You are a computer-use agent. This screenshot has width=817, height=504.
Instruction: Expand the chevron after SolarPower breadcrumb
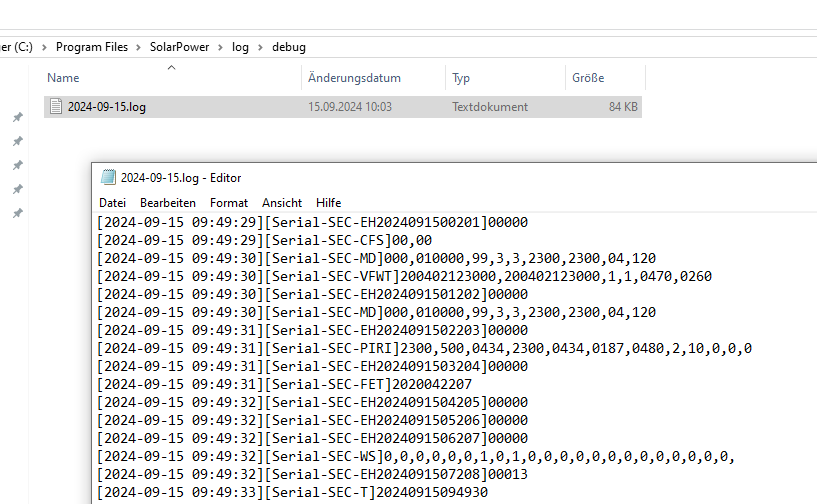(221, 47)
